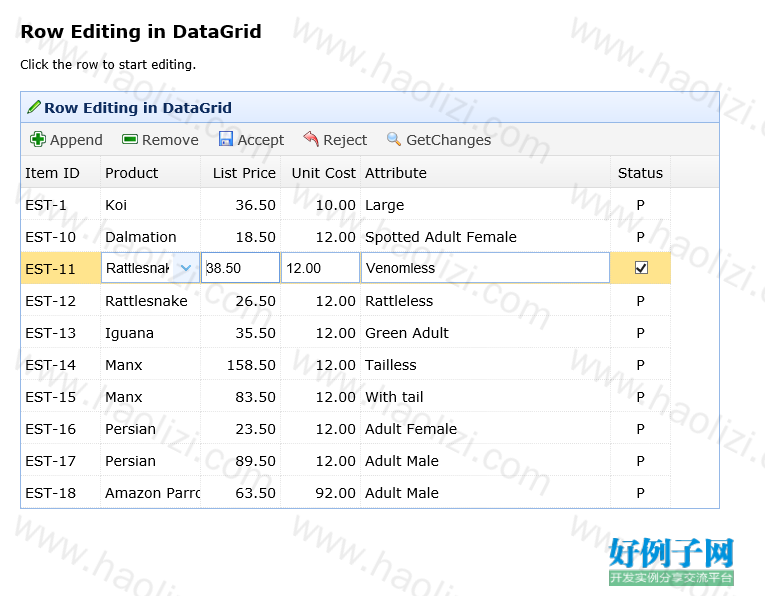Click the 35.50 list price cell
The width and height of the screenshot is (765, 596).
(x=241, y=332)
